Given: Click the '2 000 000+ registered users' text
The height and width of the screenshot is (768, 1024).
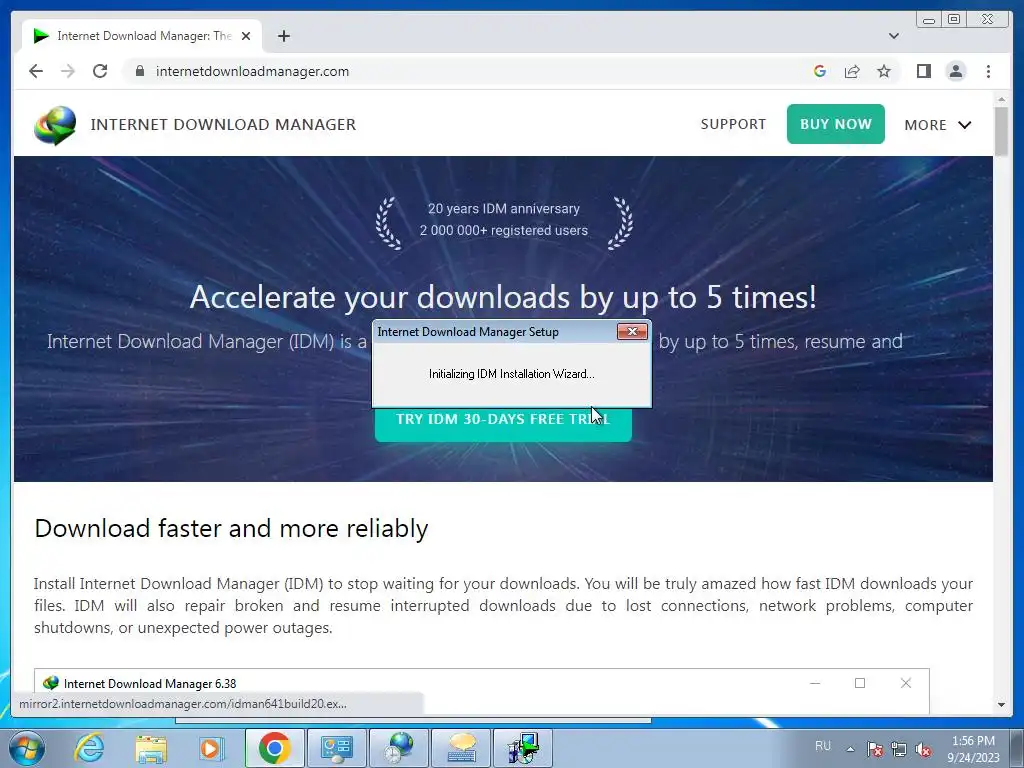Looking at the screenshot, I should (x=504, y=230).
